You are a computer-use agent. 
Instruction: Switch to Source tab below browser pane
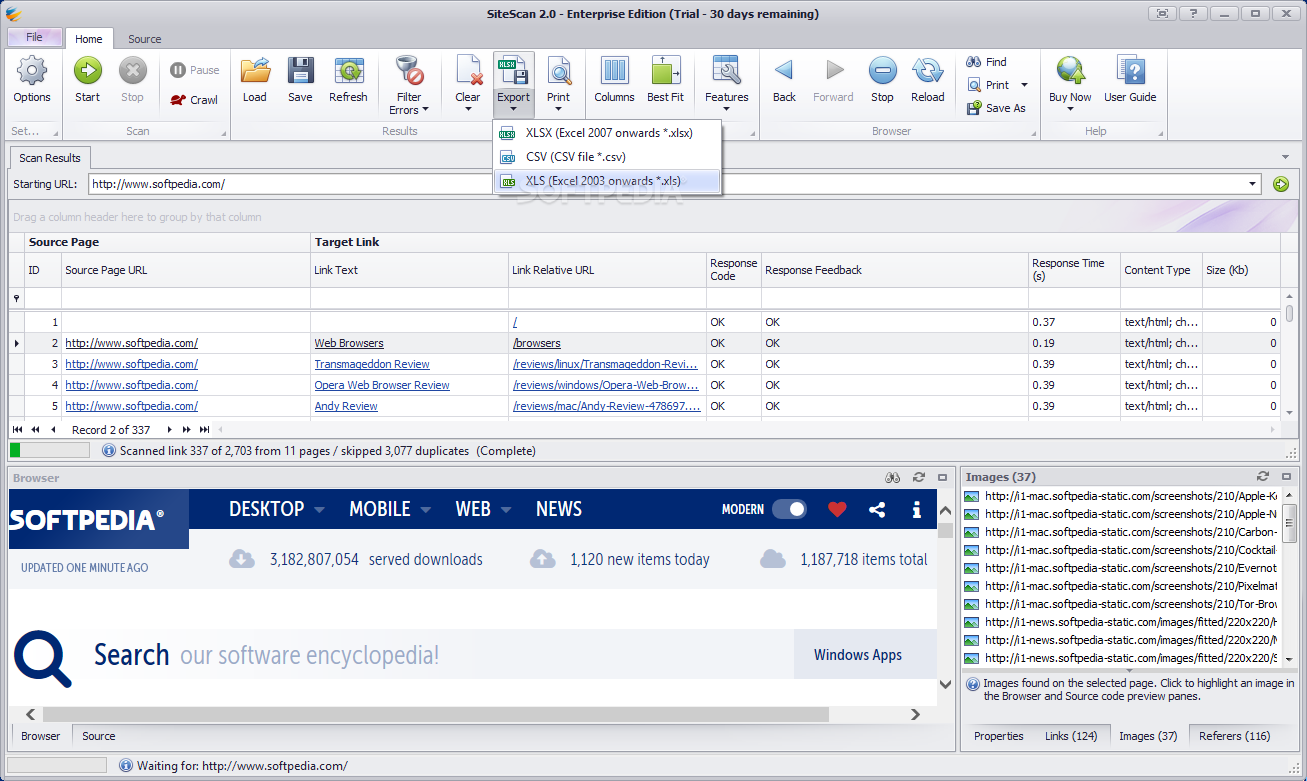click(x=98, y=736)
